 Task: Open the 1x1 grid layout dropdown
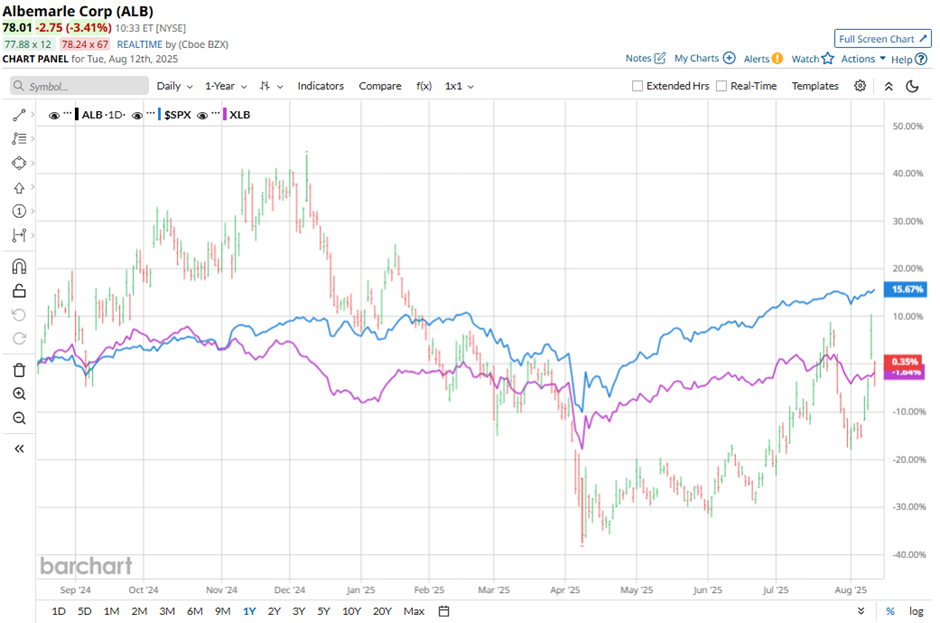(459, 86)
